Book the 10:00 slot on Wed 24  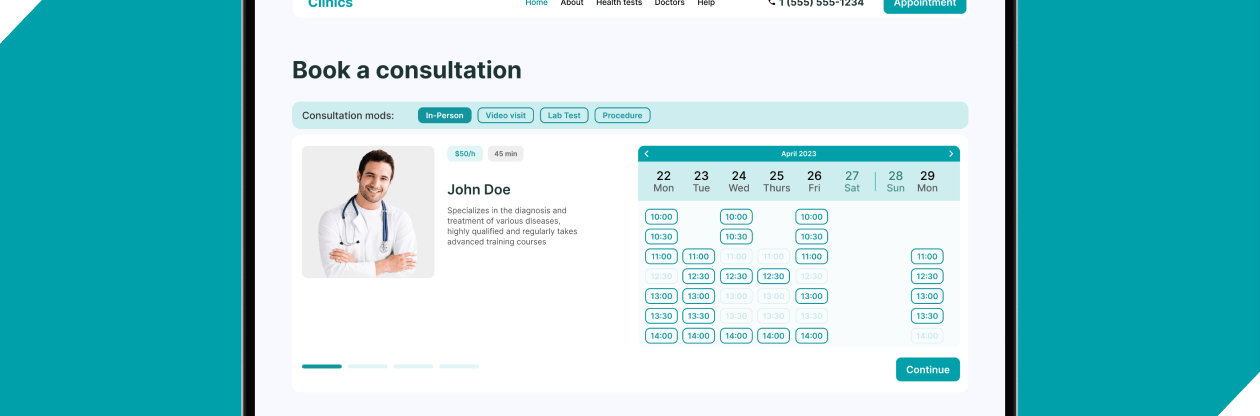coord(736,217)
